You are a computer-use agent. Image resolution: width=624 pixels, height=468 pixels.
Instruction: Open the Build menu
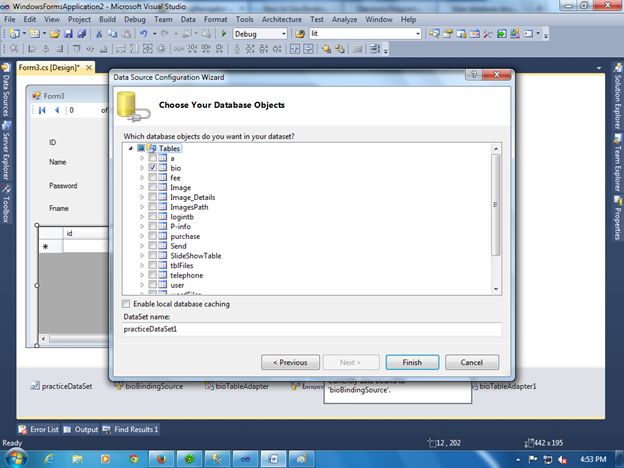(107, 19)
